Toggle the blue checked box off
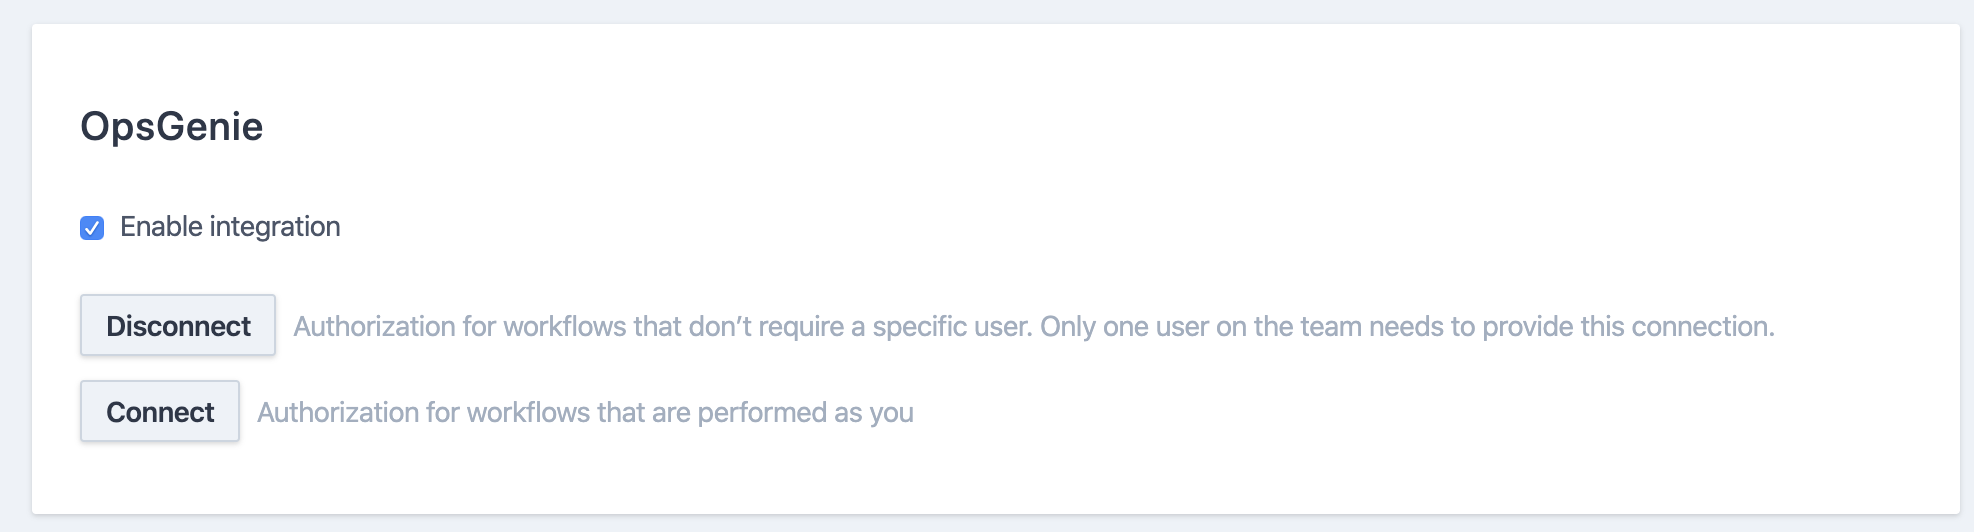 [92, 228]
